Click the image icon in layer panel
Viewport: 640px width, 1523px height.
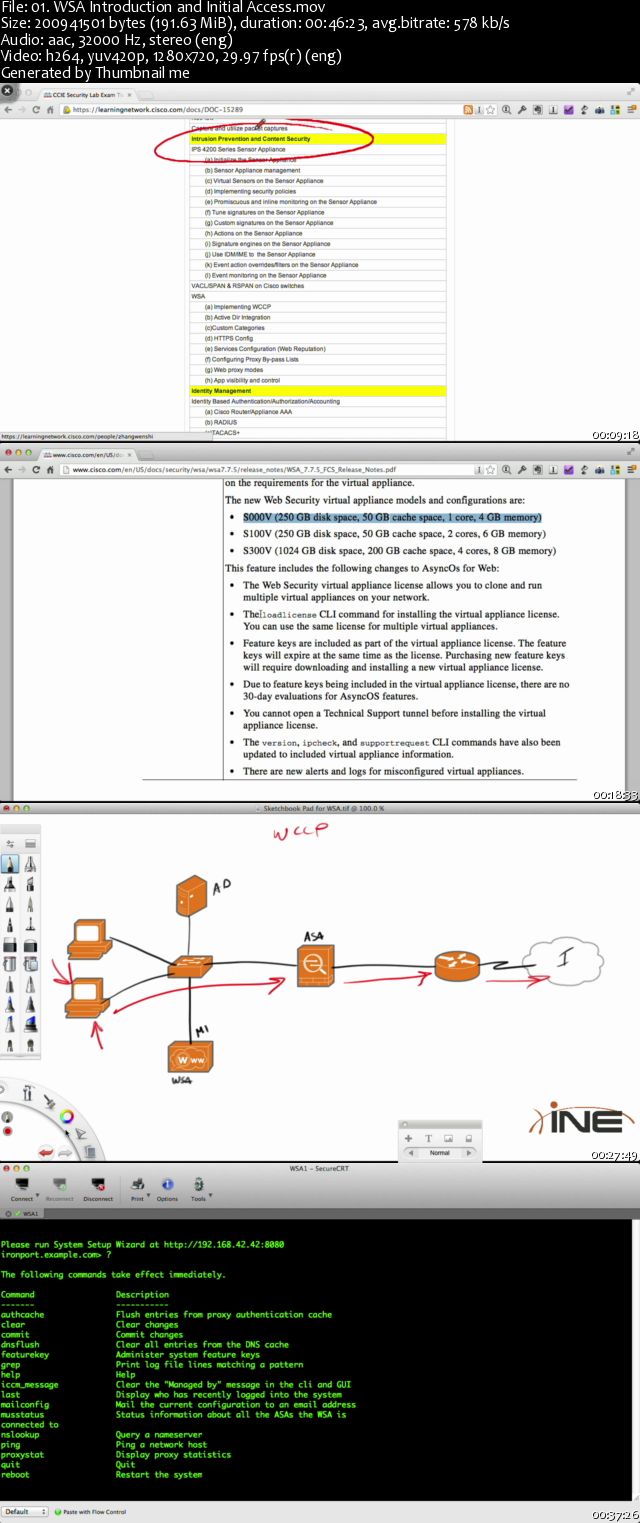449,1138
